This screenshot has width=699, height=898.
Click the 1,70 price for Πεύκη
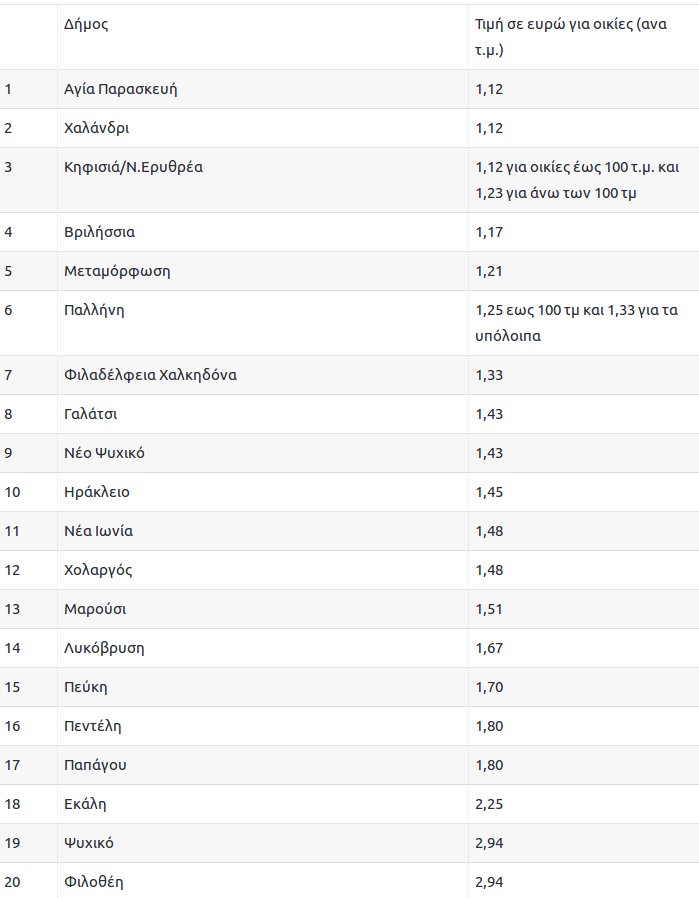point(490,688)
